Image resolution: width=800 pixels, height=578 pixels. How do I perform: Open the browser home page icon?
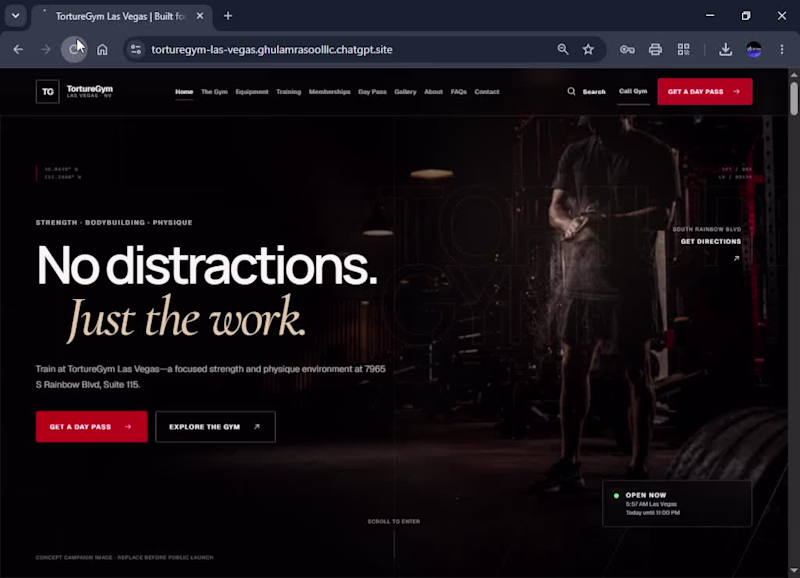point(103,49)
